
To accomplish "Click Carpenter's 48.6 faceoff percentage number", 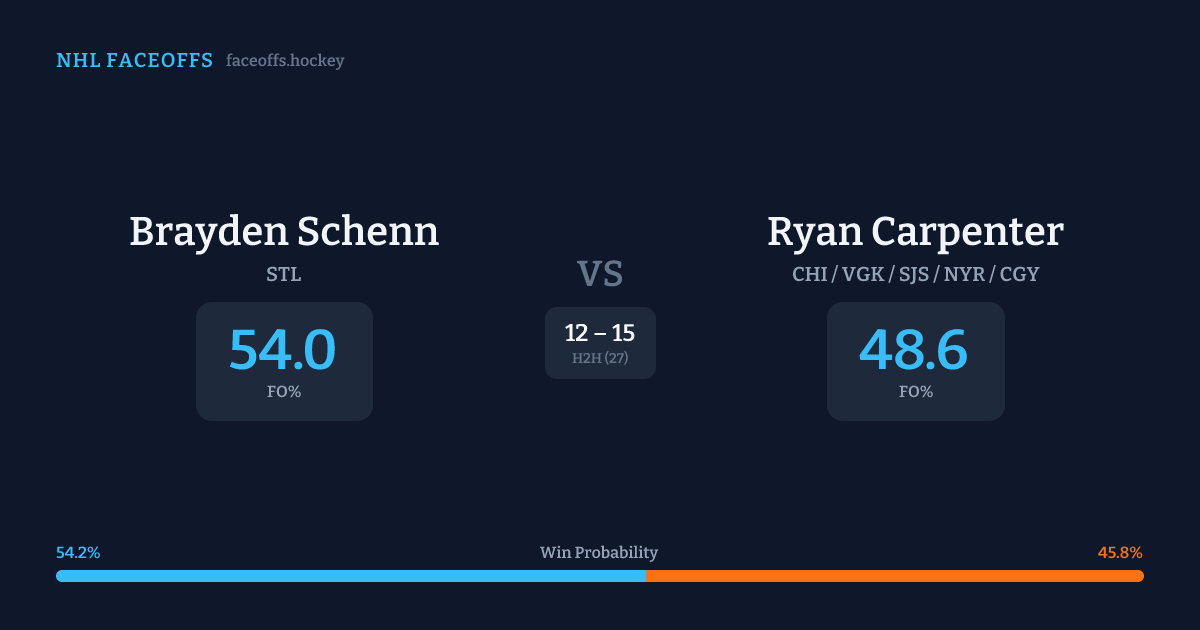I will pos(915,349).
